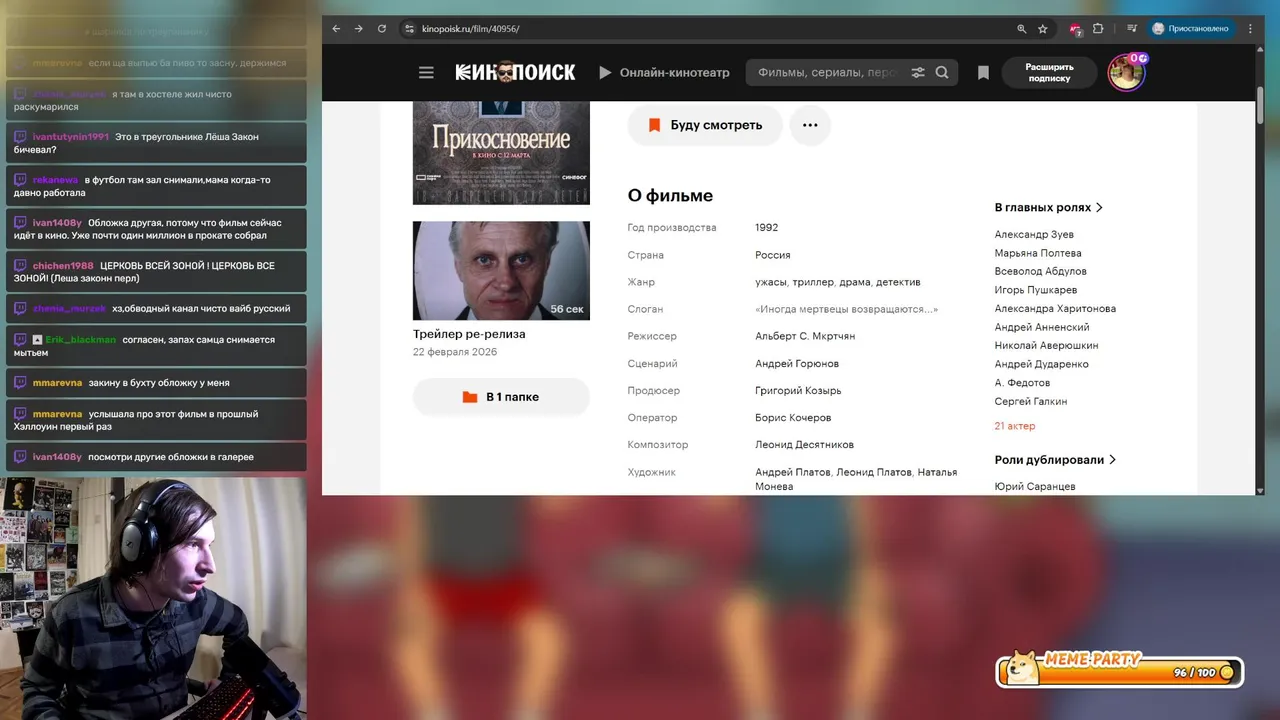The image size is (1280, 720).
Task: Show all actors via '21 актер' link
Action: coord(1015,426)
